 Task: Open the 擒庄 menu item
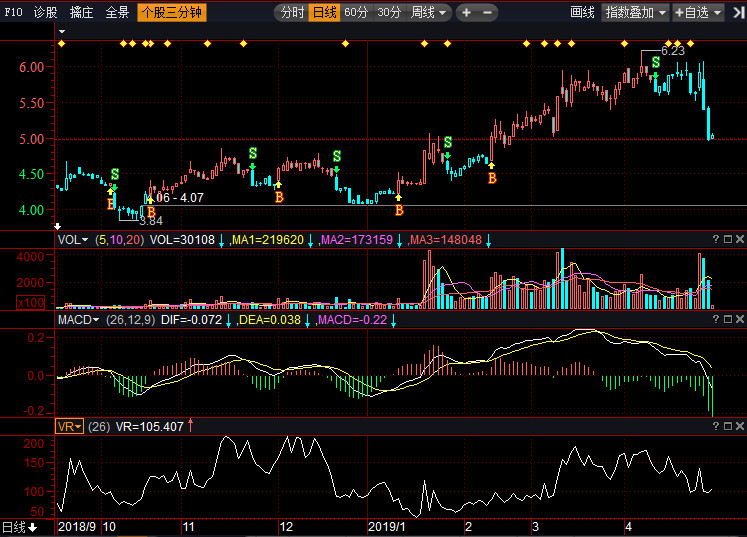click(x=81, y=12)
